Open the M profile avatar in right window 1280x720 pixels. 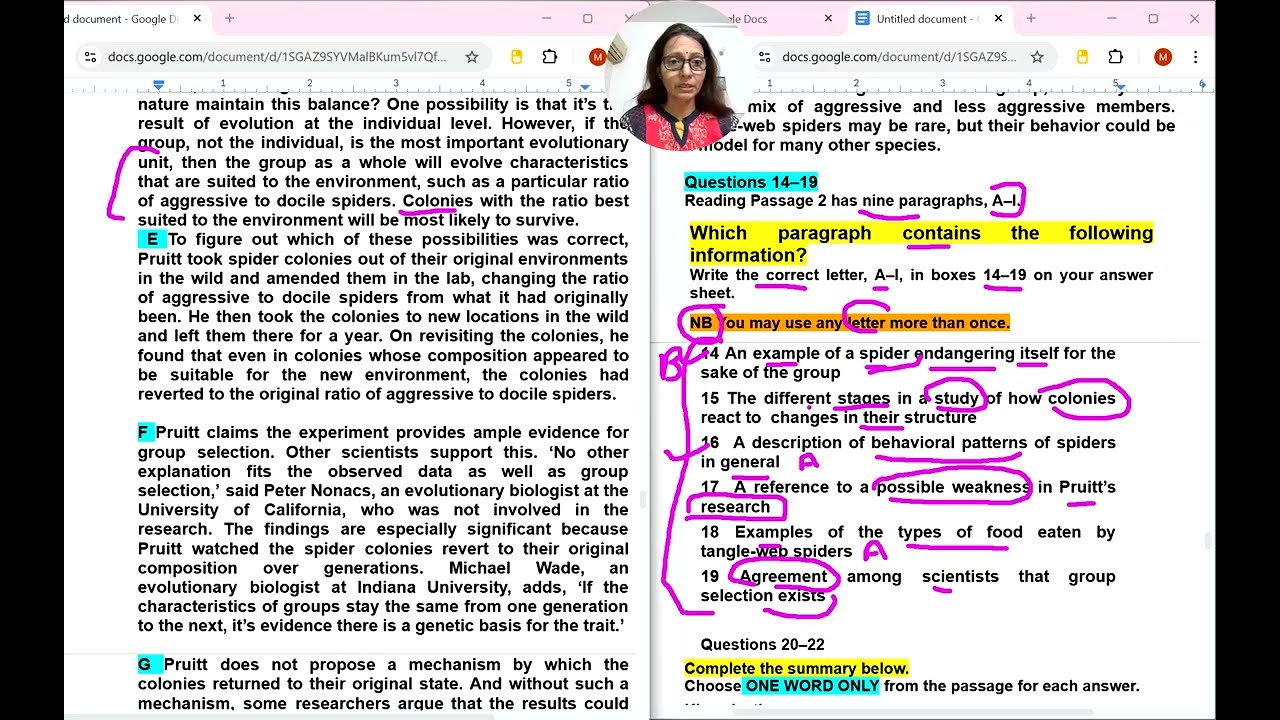1162,57
